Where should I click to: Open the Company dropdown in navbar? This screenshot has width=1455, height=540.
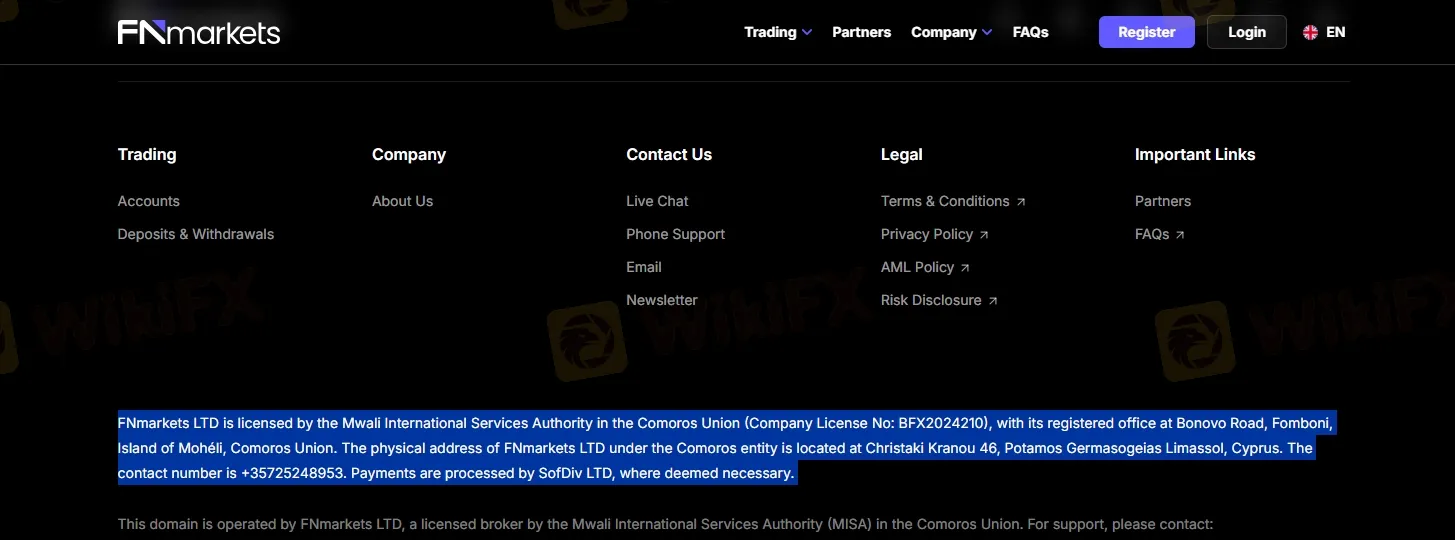coord(951,32)
